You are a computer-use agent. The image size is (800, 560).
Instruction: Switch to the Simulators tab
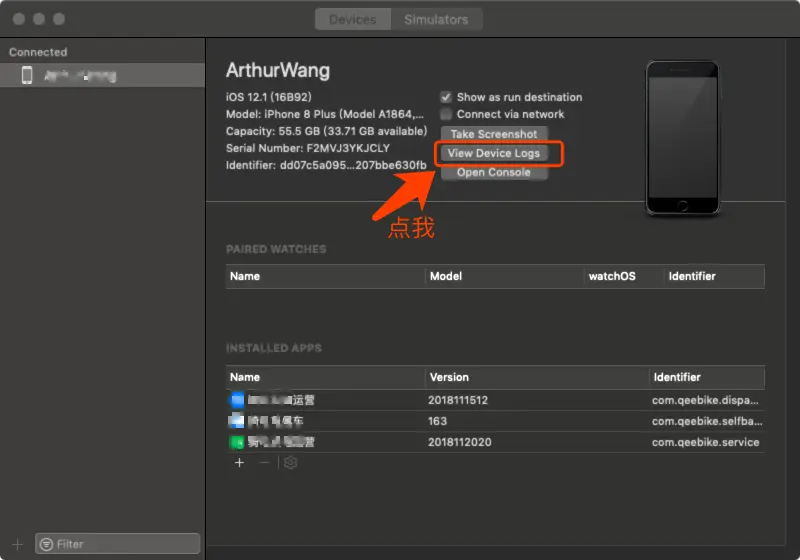click(x=436, y=19)
